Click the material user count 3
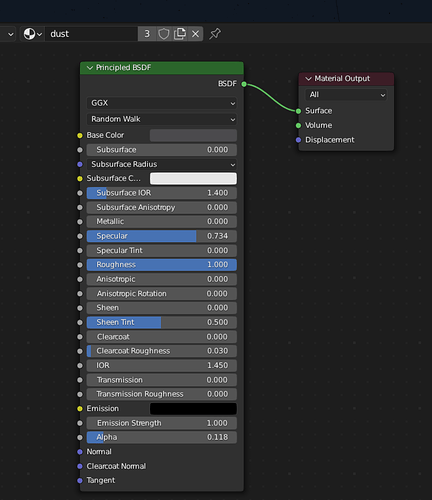This screenshot has height=500, width=432. (147, 34)
